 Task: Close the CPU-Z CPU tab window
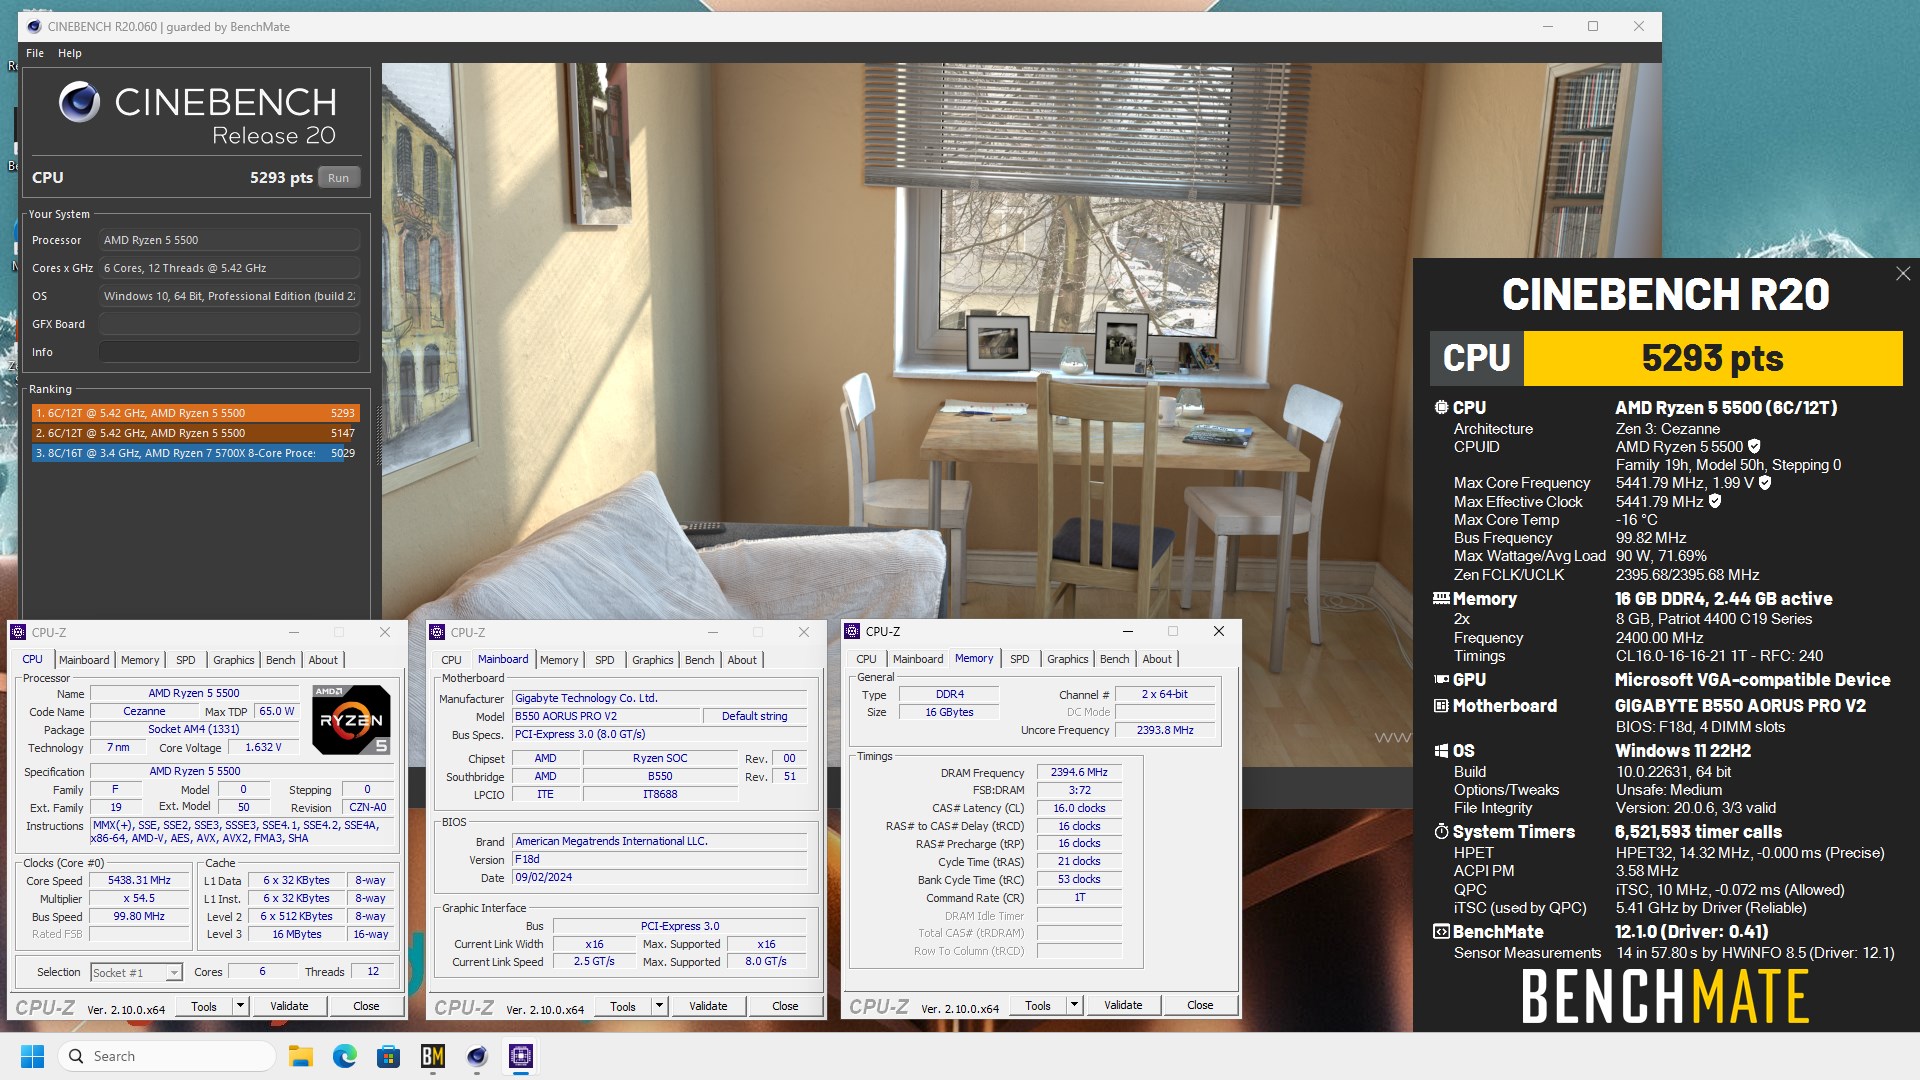tap(384, 632)
